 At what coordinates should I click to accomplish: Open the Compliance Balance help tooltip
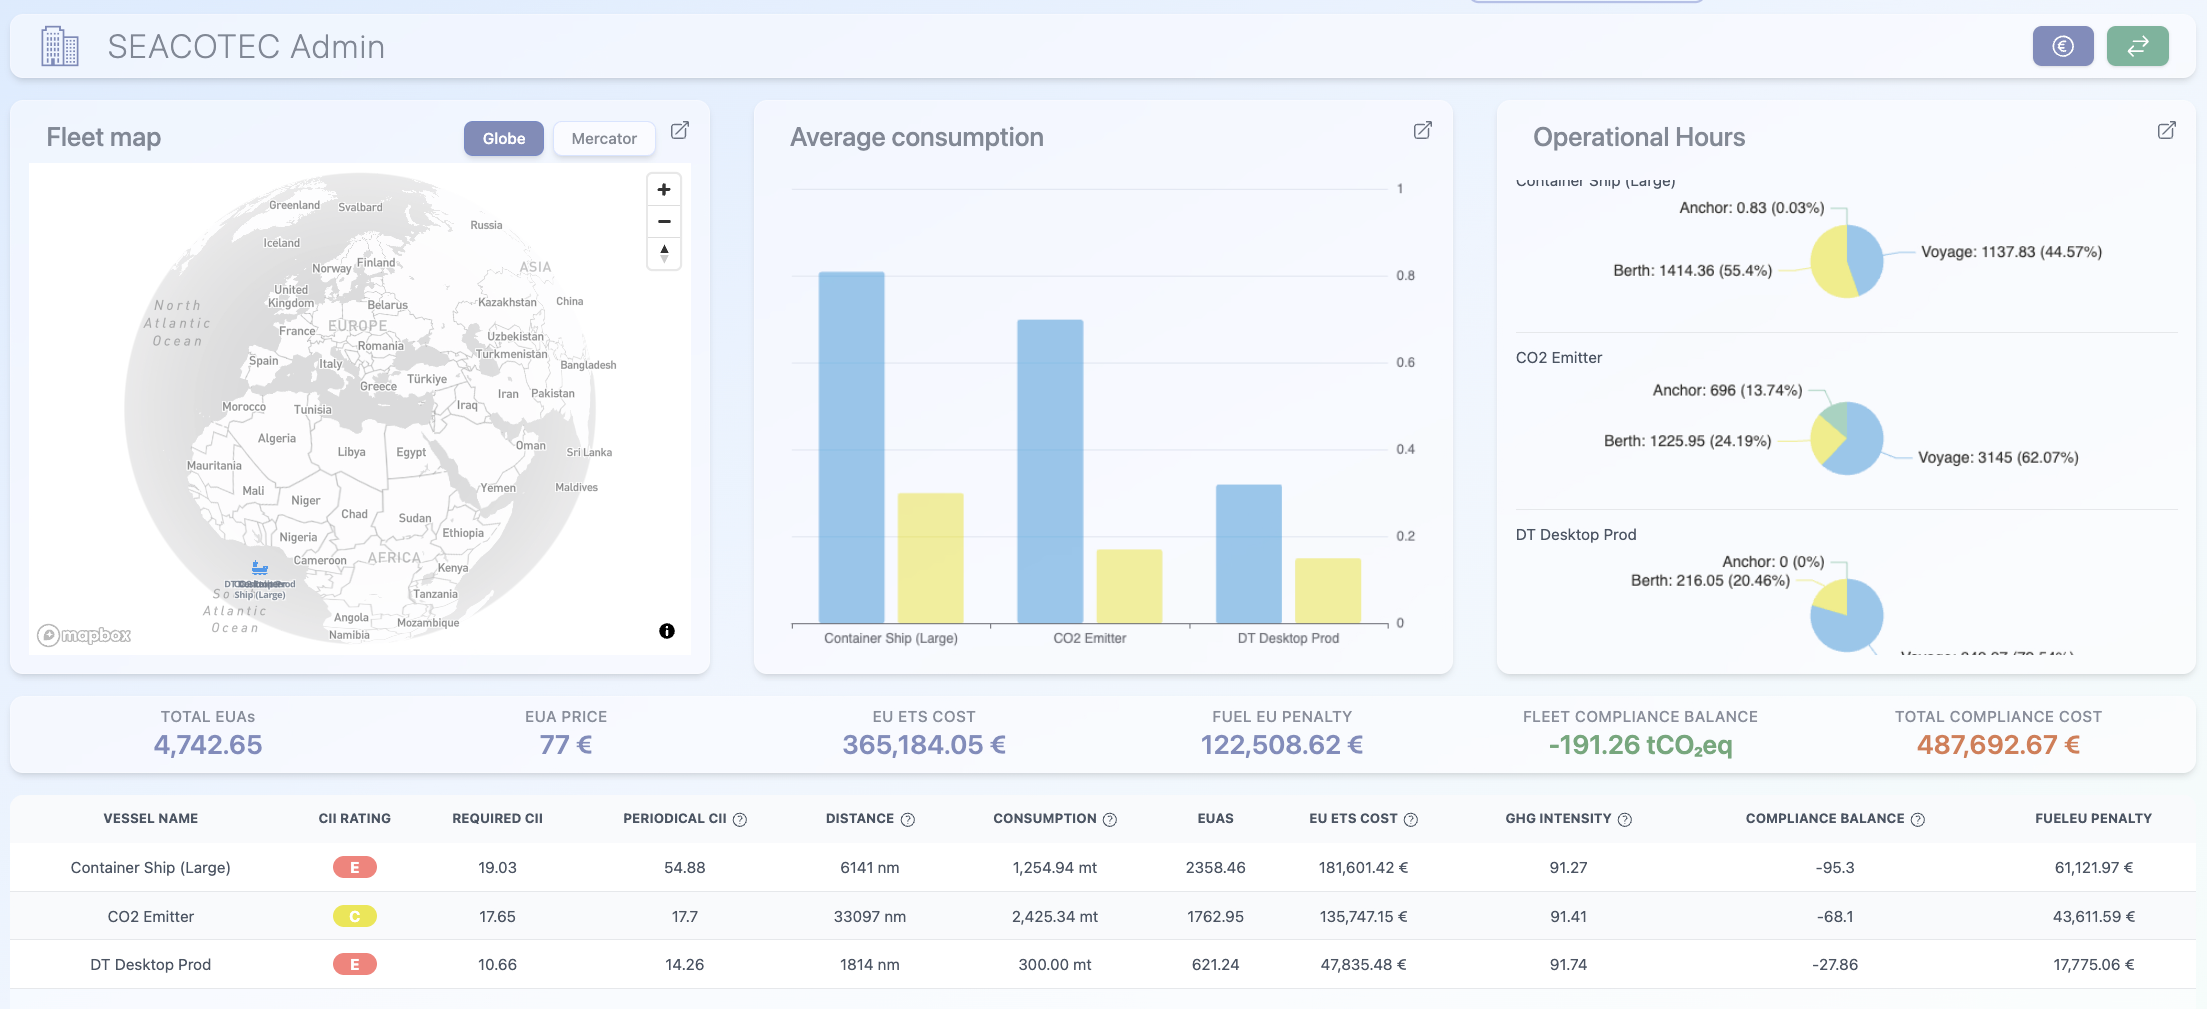click(1918, 819)
